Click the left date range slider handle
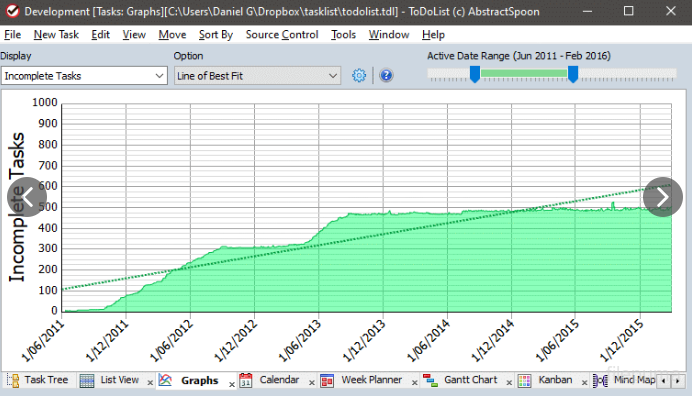The width and height of the screenshot is (692, 396). pyautogui.click(x=475, y=74)
